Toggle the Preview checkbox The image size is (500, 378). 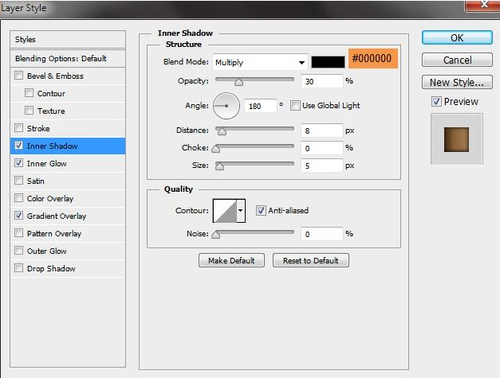pyautogui.click(x=436, y=101)
